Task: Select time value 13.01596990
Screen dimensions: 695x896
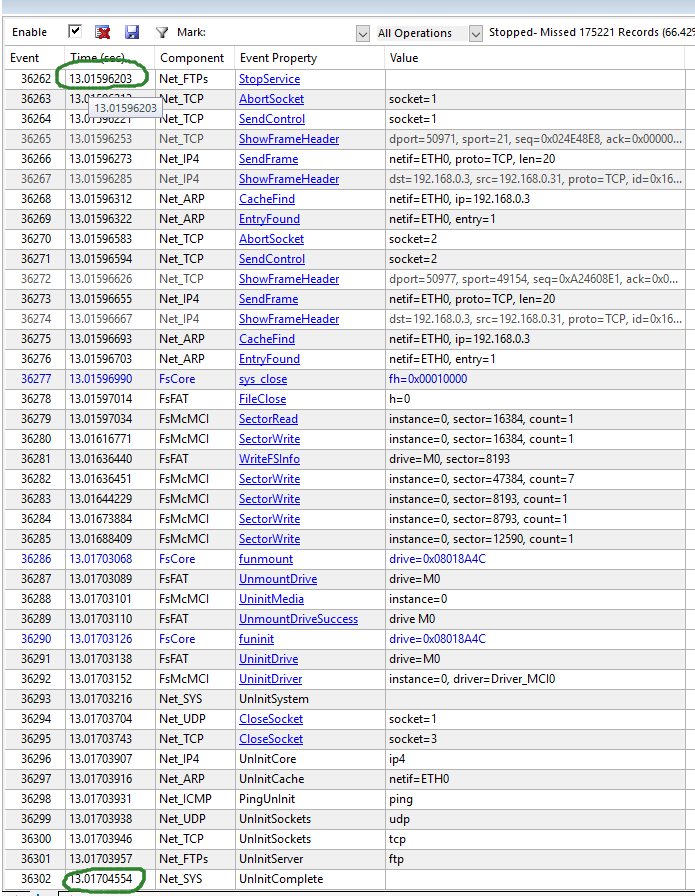Action: [x=101, y=379]
